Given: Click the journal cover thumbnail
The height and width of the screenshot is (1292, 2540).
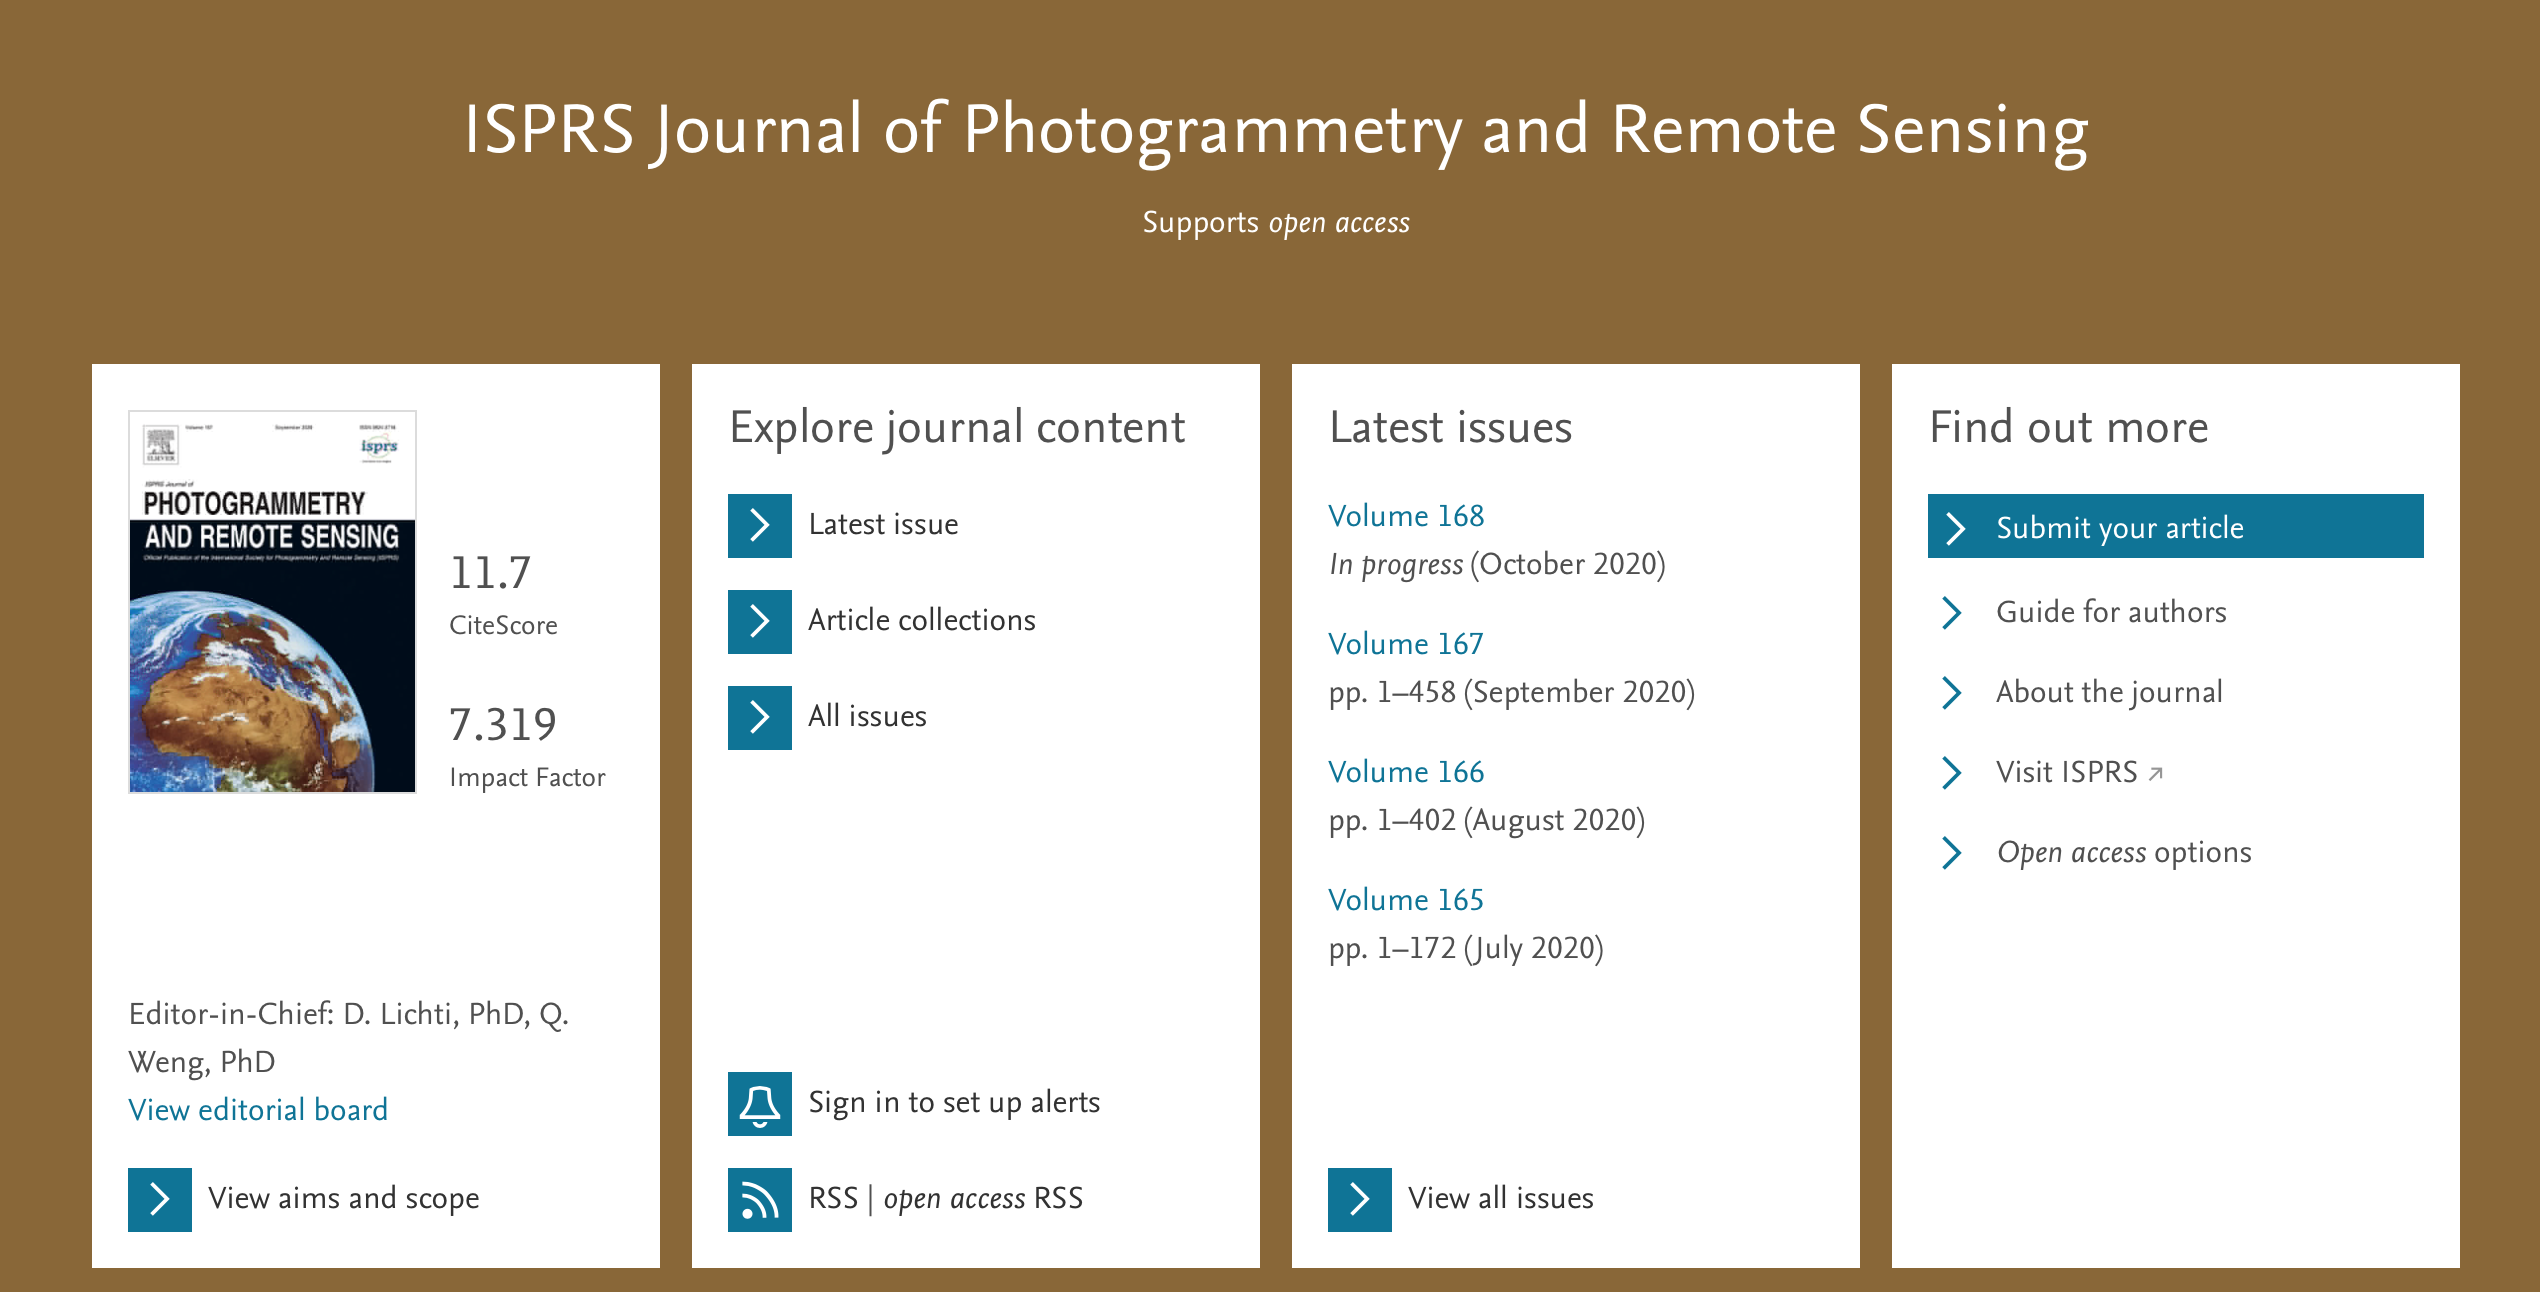Looking at the screenshot, I should (272, 602).
